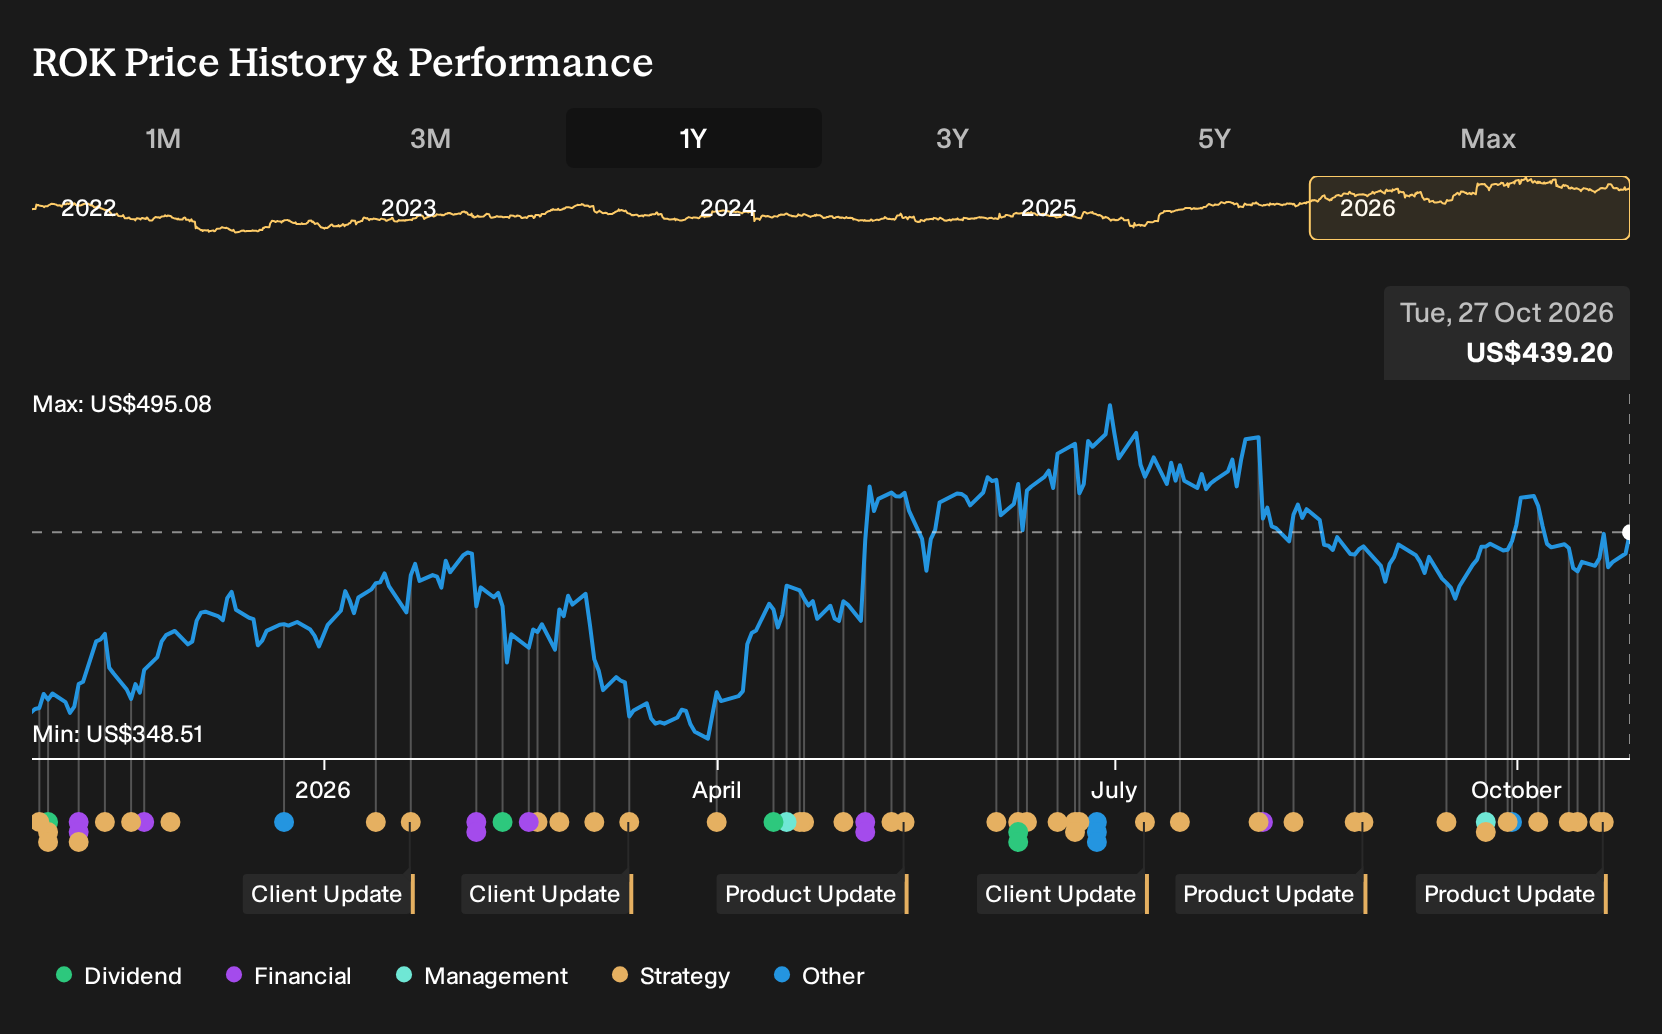Jump to 2024 in the overview chart
This screenshot has height=1034, width=1662.
(728, 208)
